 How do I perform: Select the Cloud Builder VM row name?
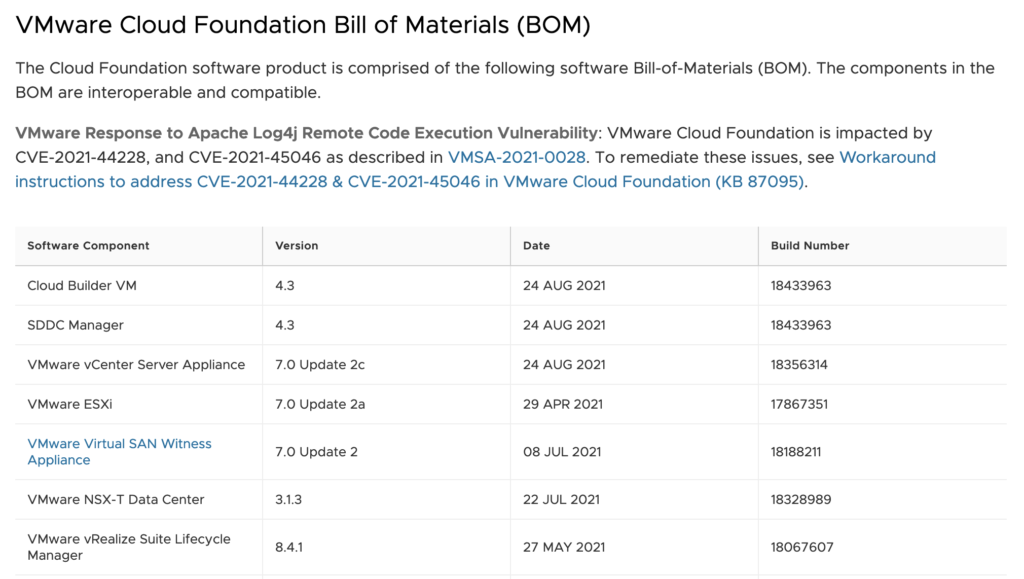(x=82, y=286)
